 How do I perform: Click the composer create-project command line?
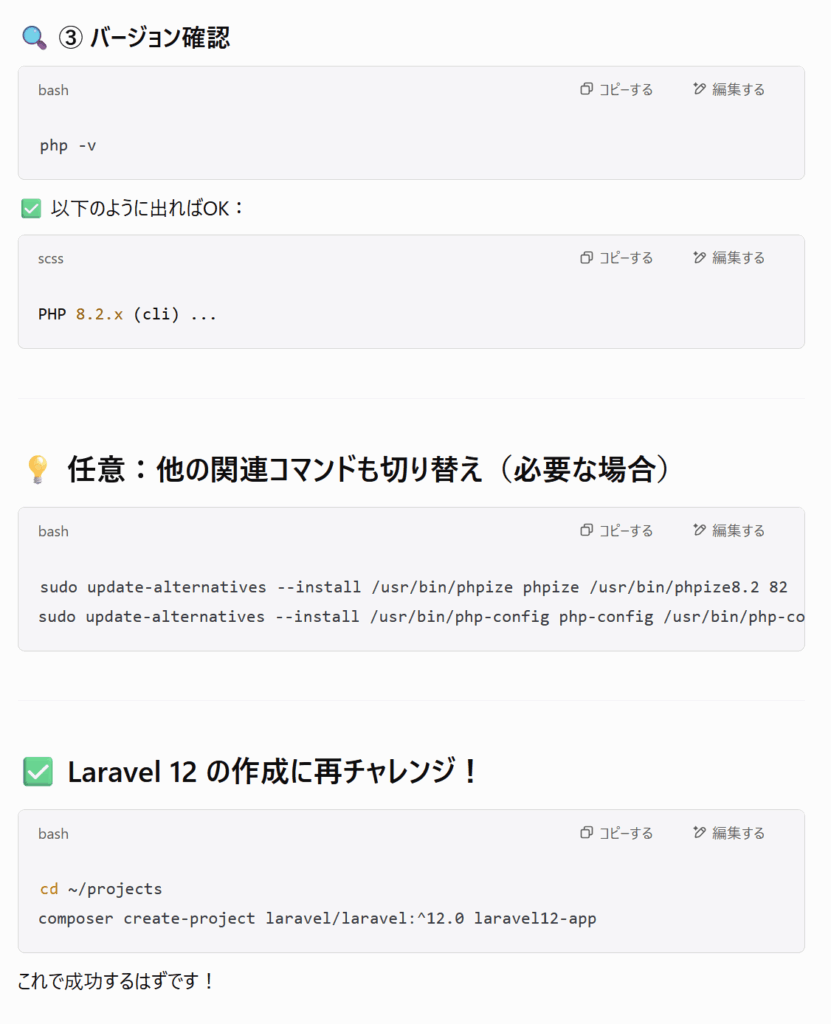coord(317,918)
